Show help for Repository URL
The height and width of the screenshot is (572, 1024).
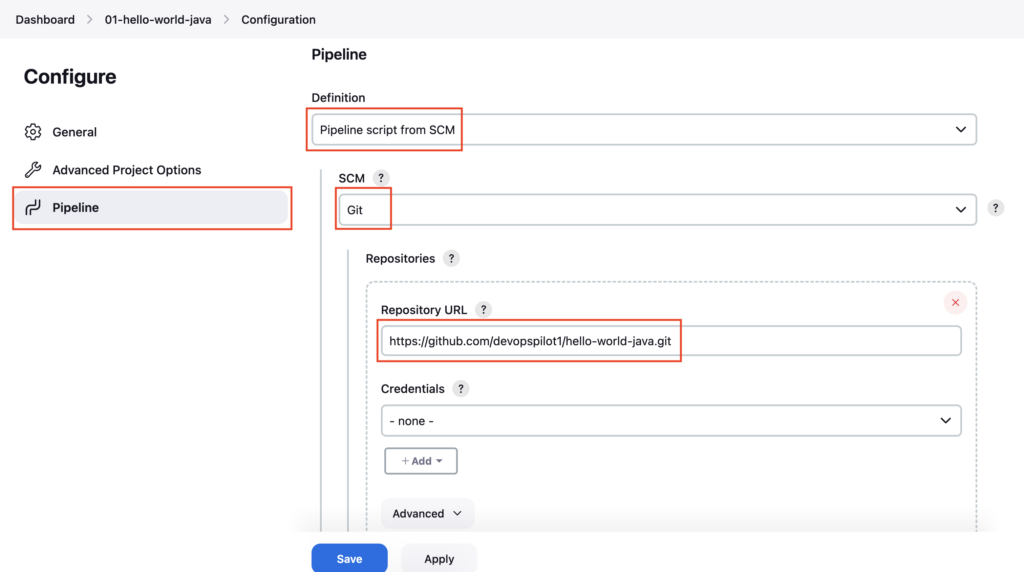483,310
